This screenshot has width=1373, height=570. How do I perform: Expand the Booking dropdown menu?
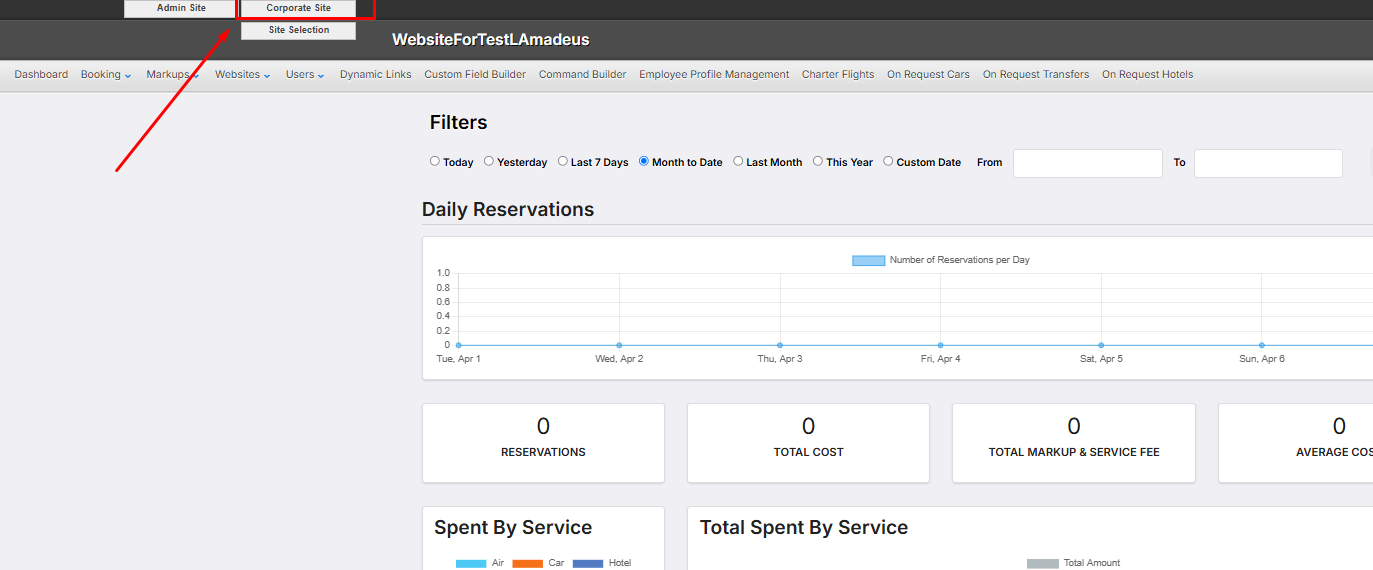pos(106,74)
